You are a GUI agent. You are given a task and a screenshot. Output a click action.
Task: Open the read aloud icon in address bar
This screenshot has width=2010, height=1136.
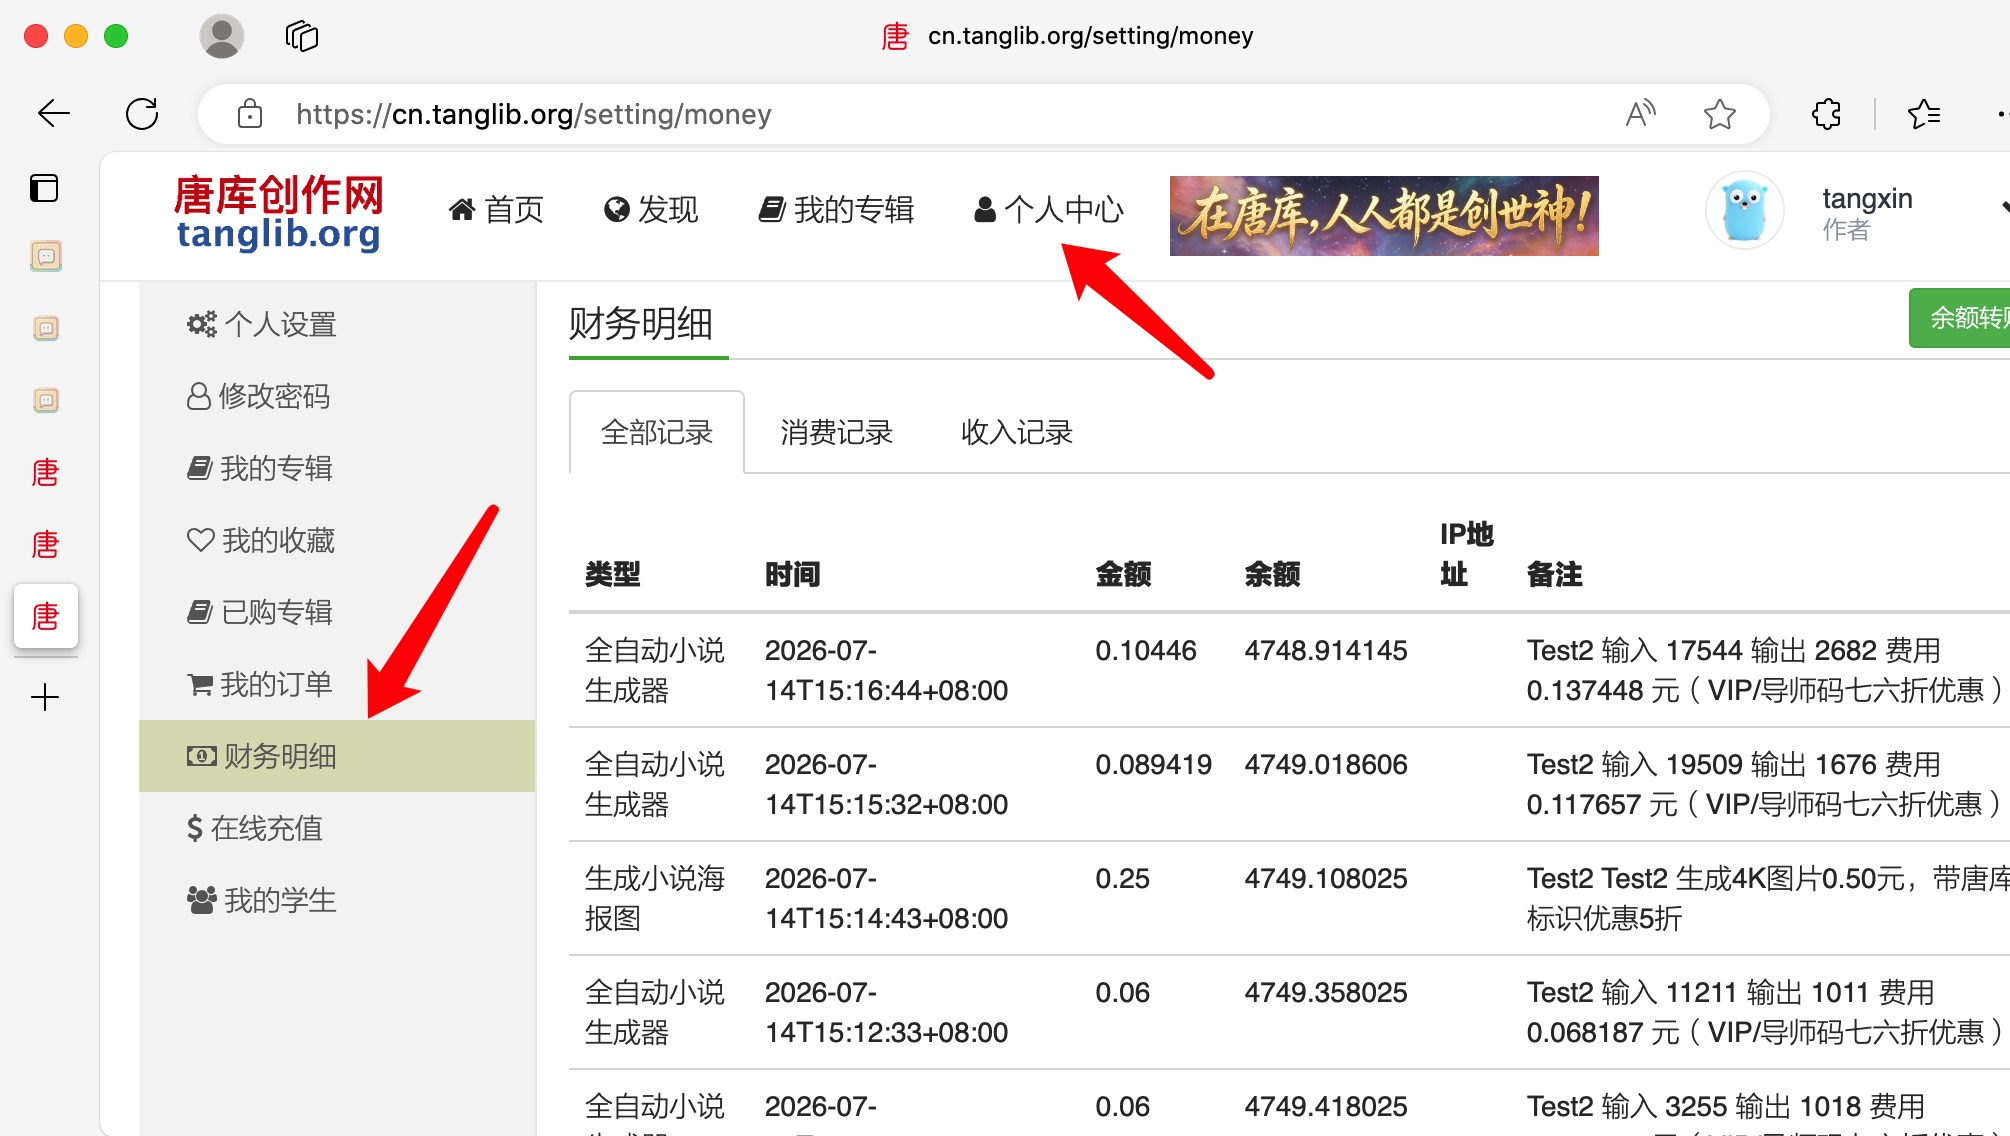click(1640, 114)
